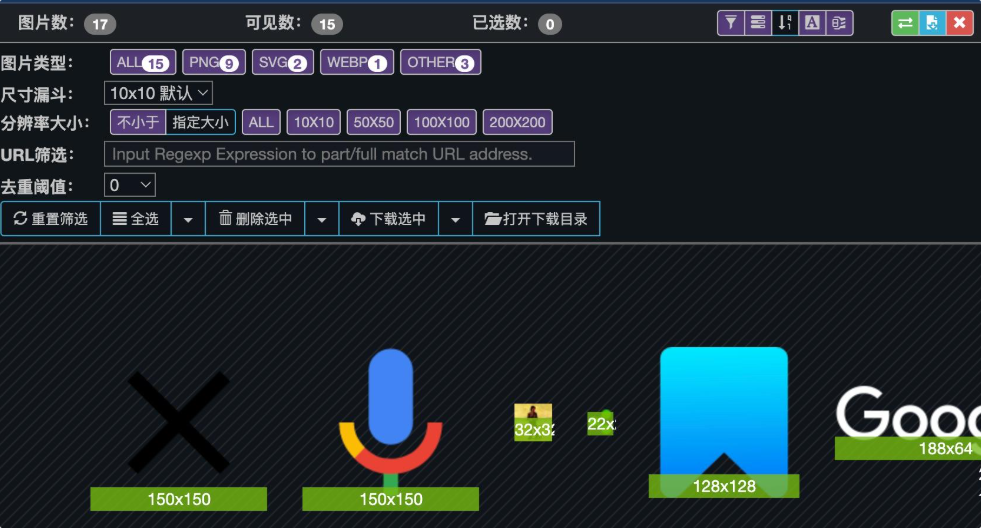Screen dimensions: 981x528
Task: Click 打开下载目录 open download folder button
Action: pyautogui.click(x=536, y=218)
